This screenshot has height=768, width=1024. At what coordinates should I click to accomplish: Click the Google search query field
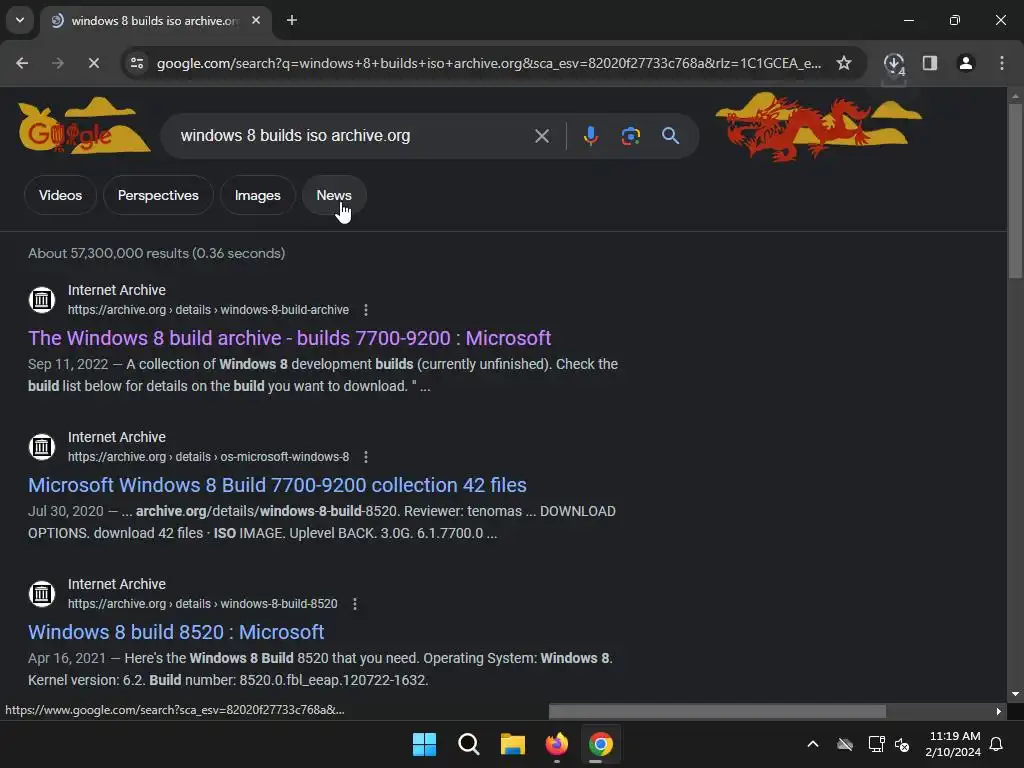click(x=353, y=136)
